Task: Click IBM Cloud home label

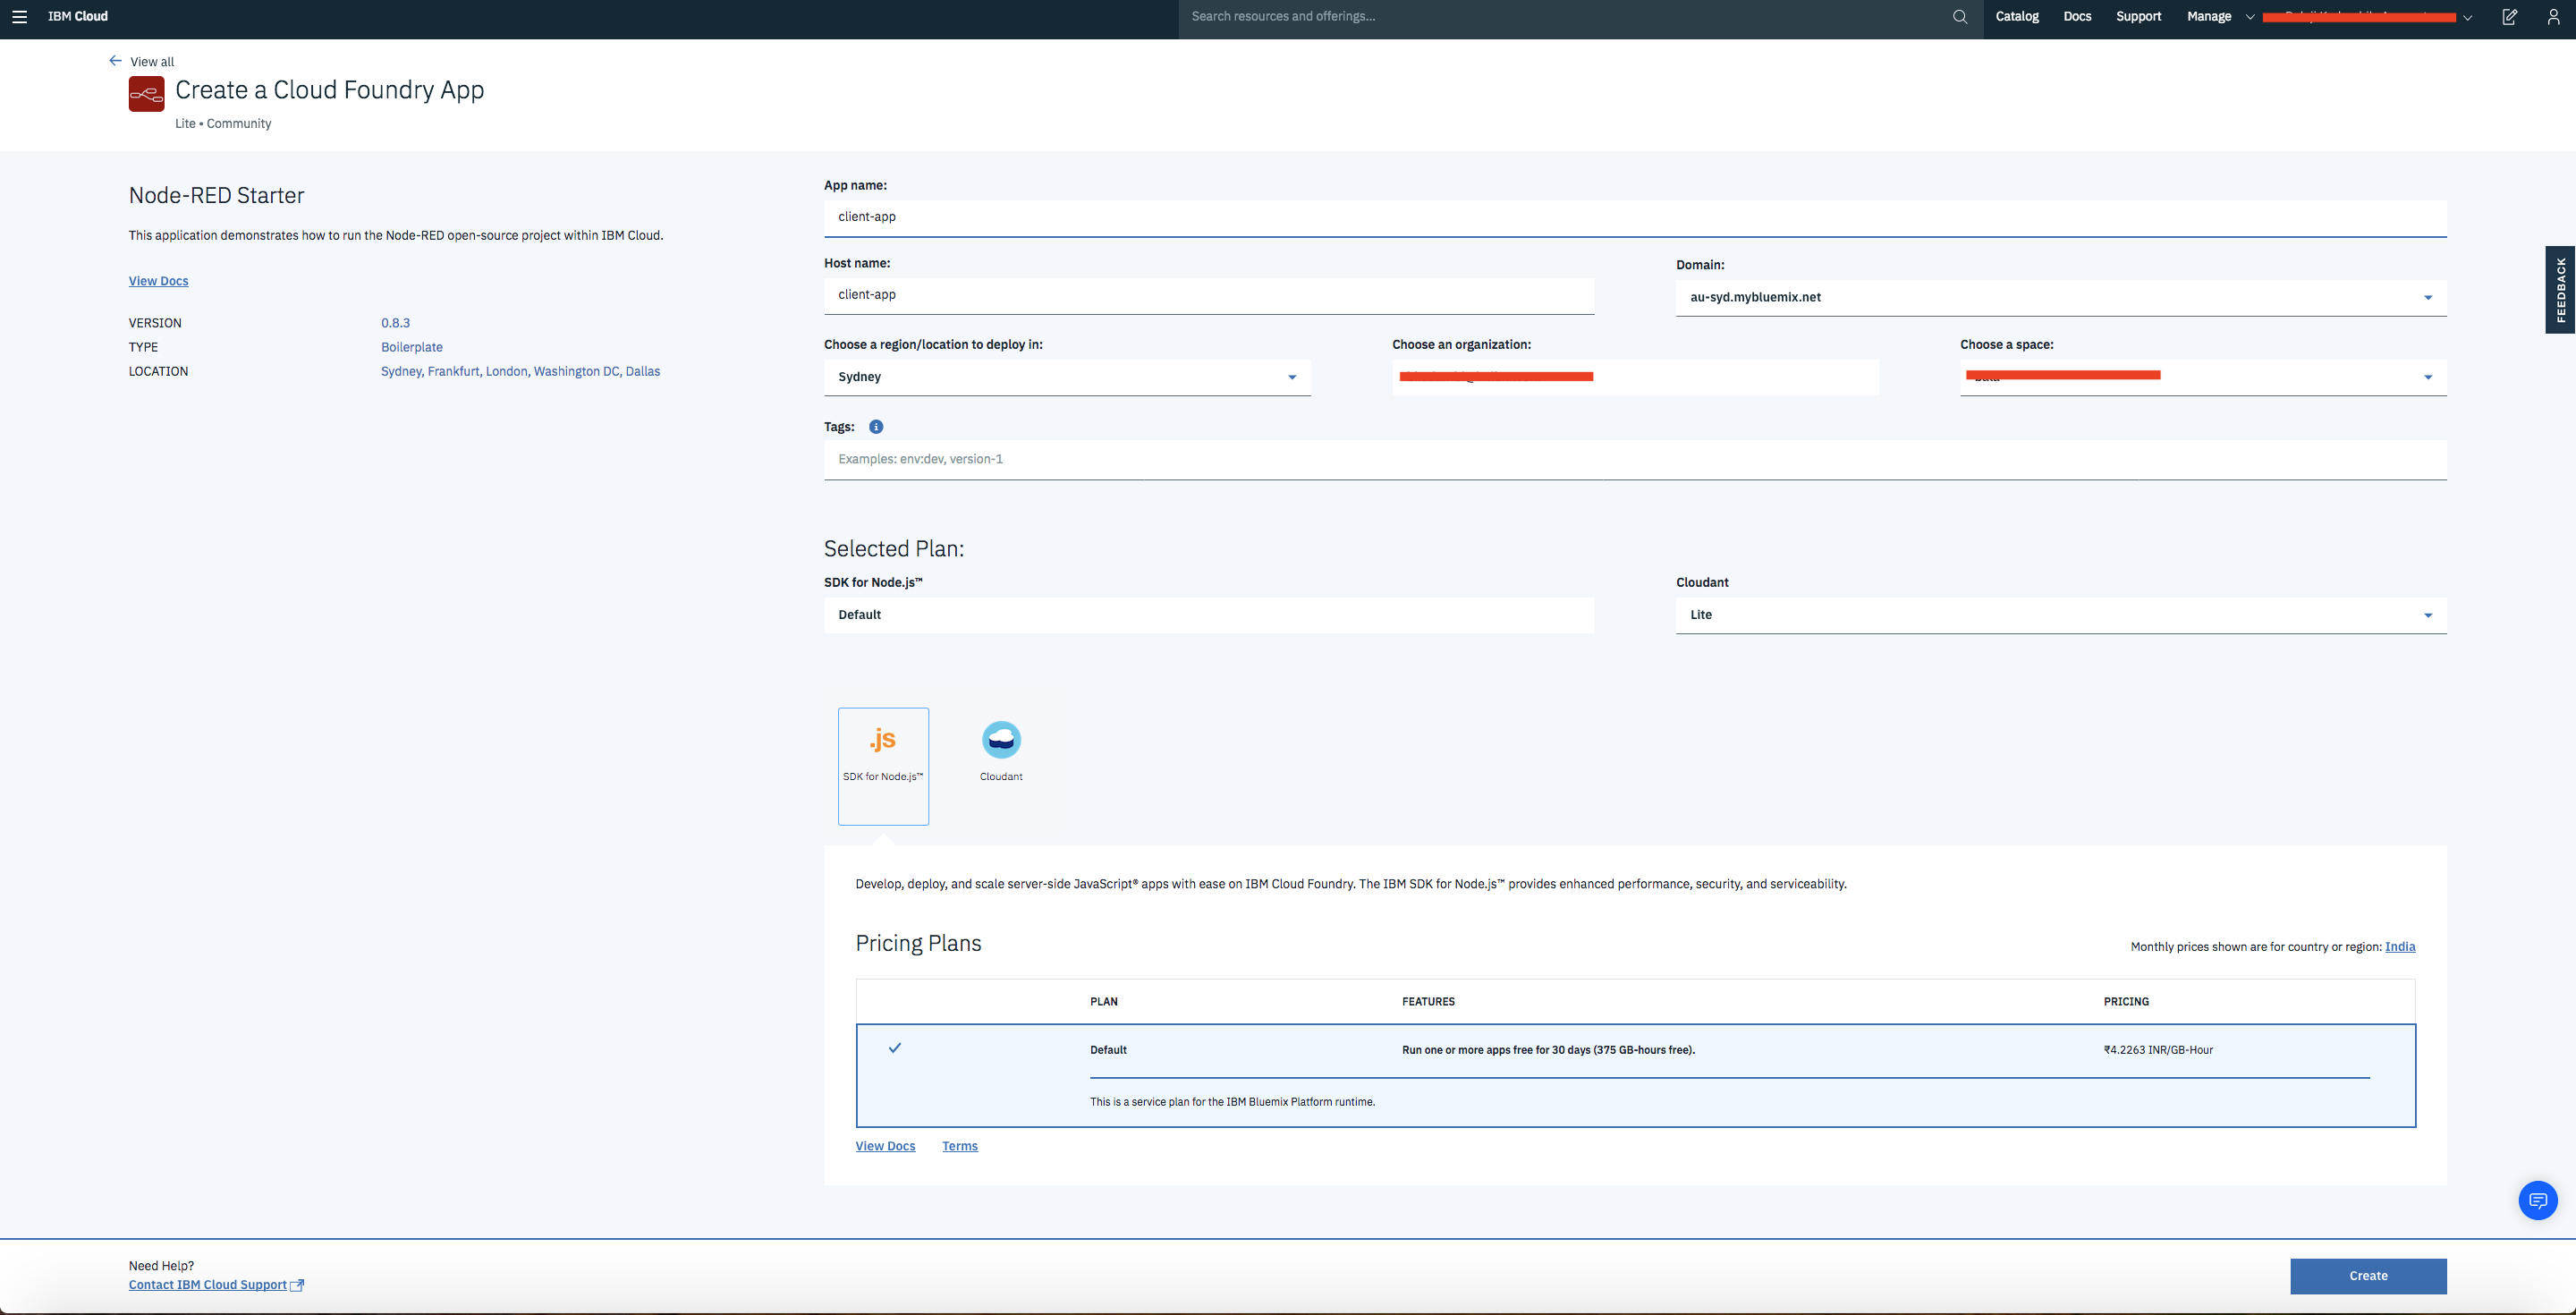Action: (x=78, y=16)
